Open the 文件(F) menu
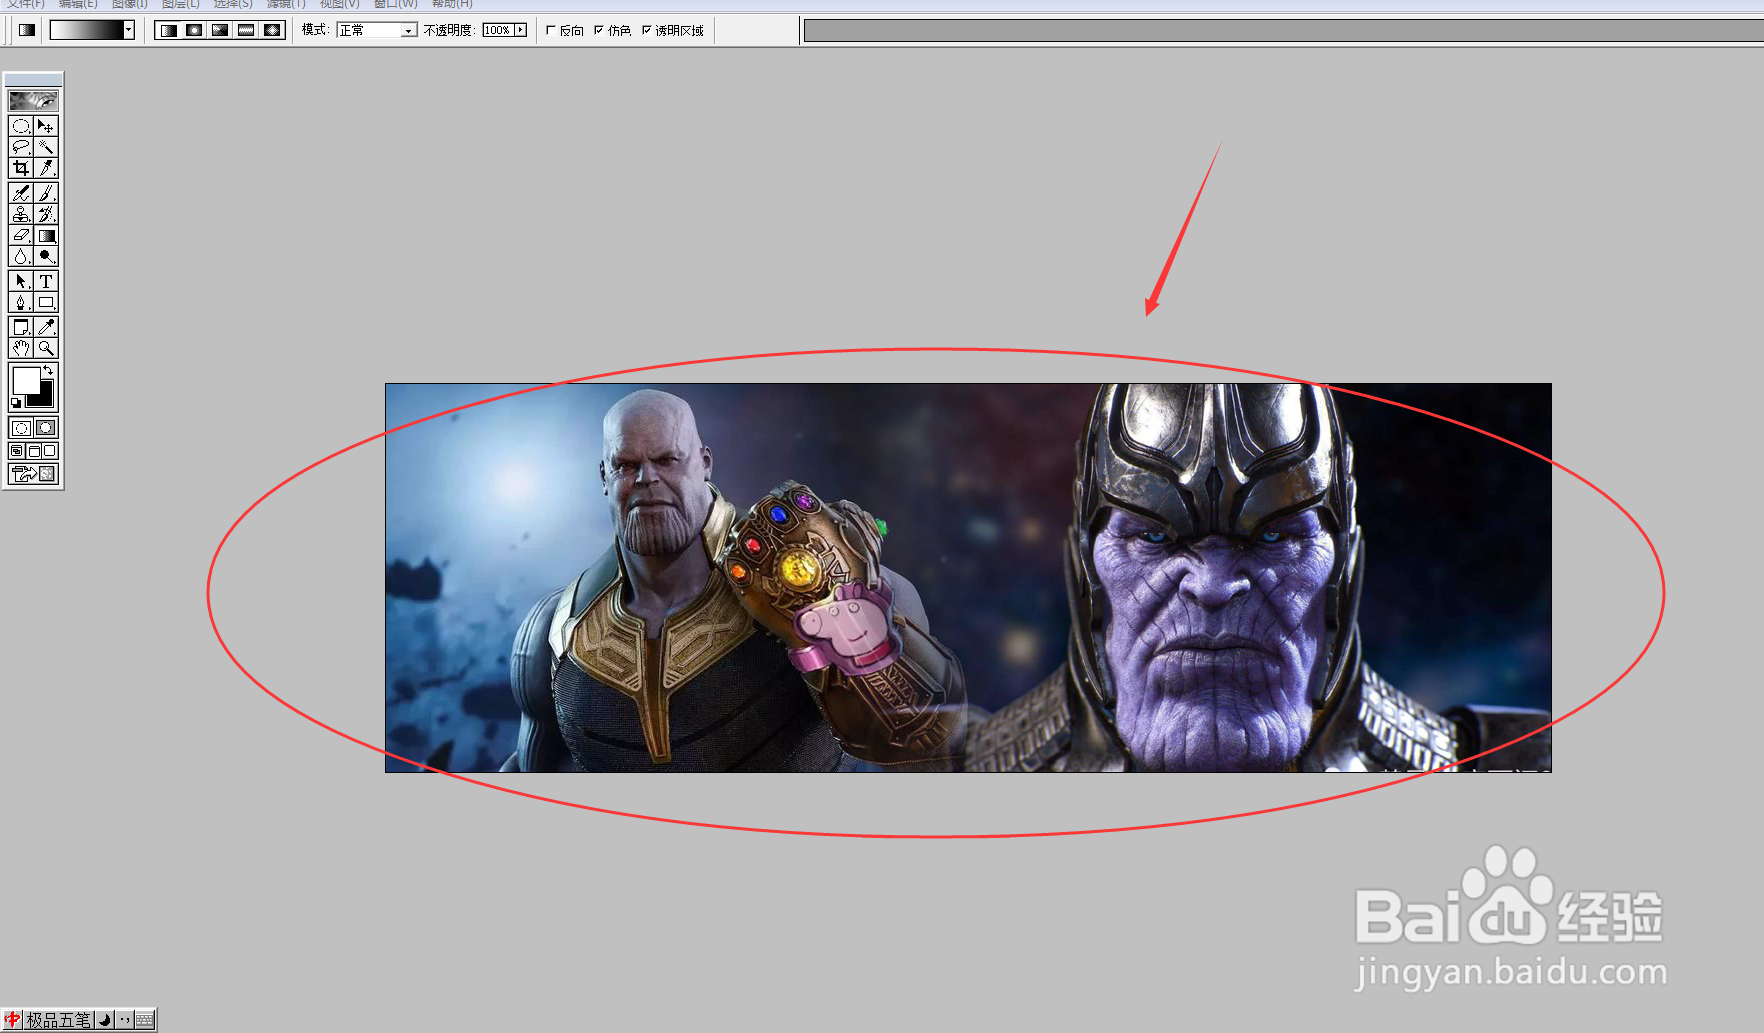Image resolution: width=1764 pixels, height=1033 pixels. tap(26, 4)
